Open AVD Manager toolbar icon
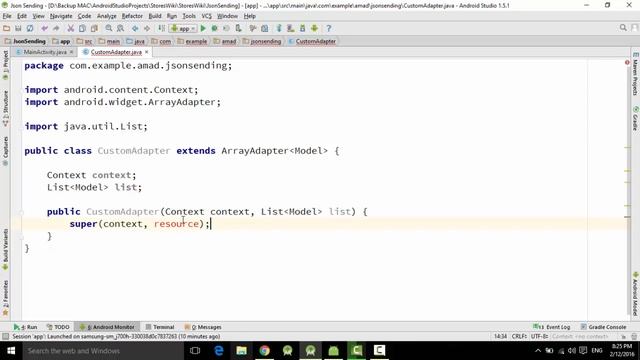 [291, 28]
